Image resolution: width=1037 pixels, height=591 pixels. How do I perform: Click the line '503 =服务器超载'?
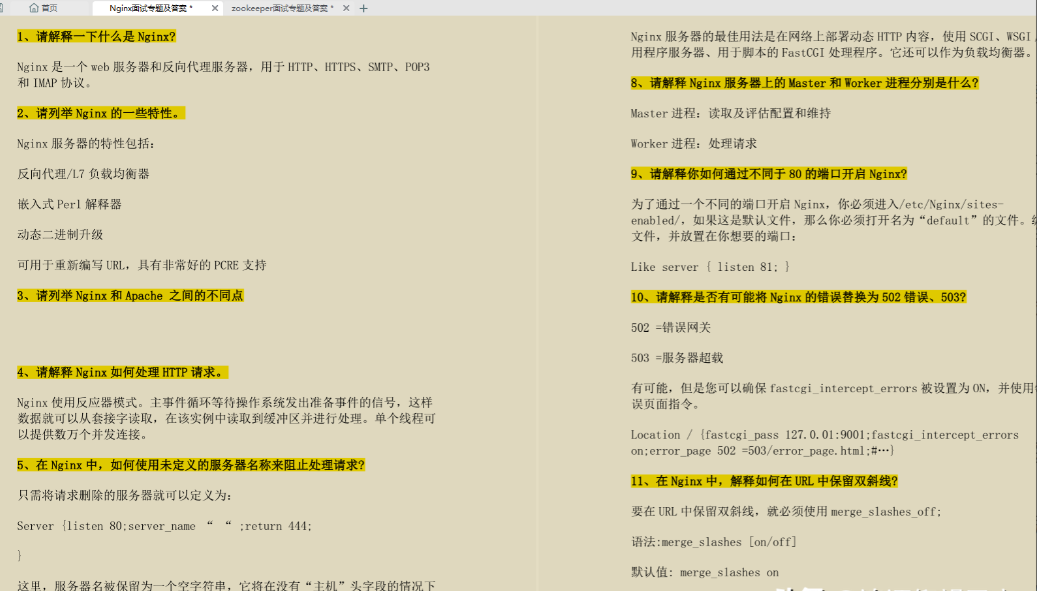tap(677, 358)
